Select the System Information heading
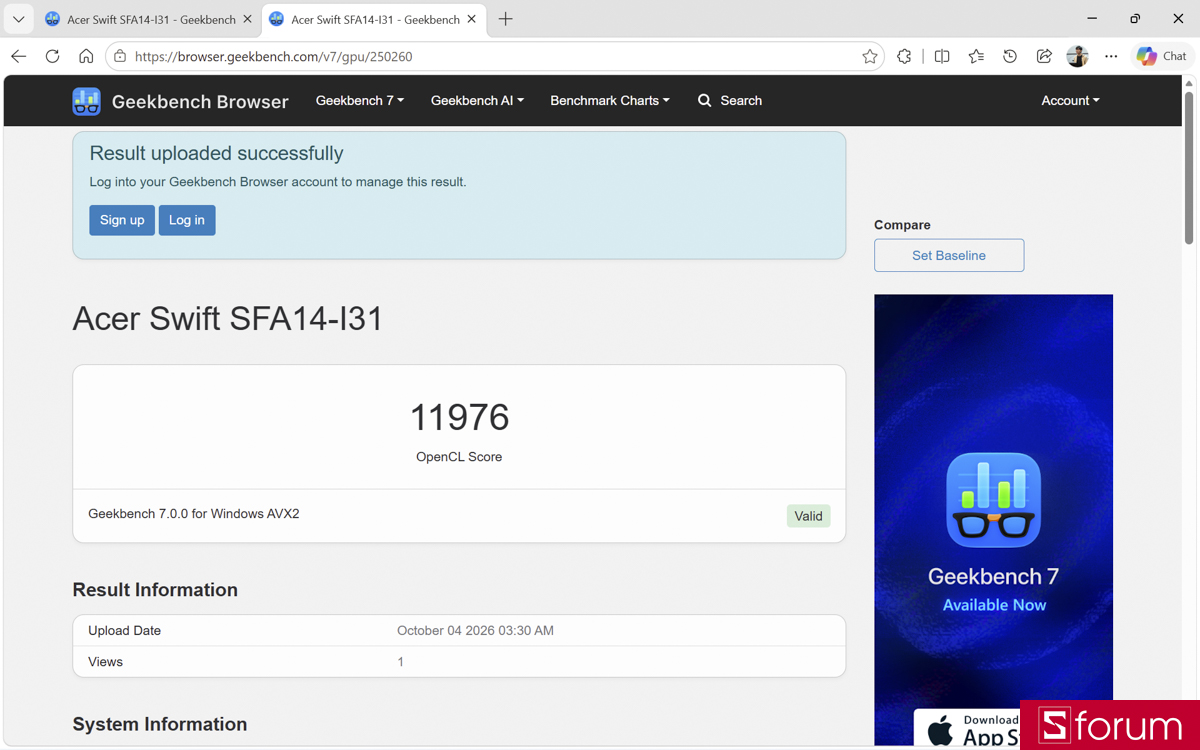The width and height of the screenshot is (1200, 750). point(160,724)
